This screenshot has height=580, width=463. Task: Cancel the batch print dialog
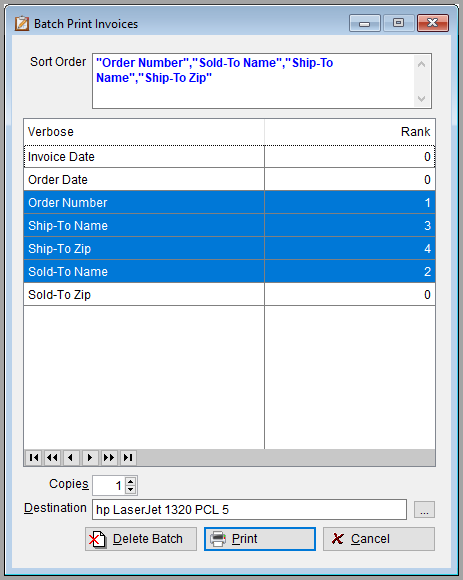coord(379,539)
